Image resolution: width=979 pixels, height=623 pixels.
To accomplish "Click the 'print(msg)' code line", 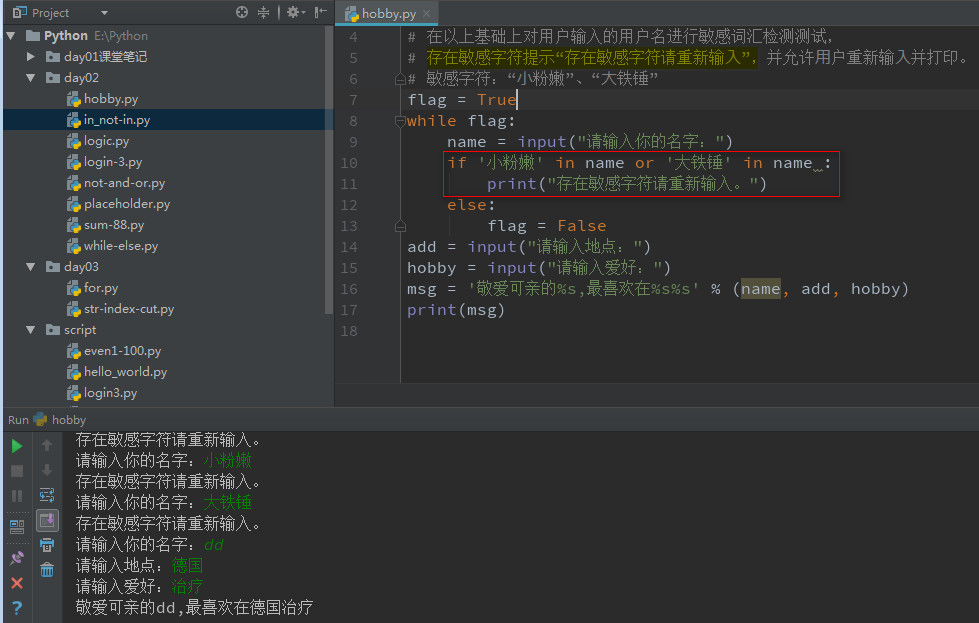I will coord(456,310).
